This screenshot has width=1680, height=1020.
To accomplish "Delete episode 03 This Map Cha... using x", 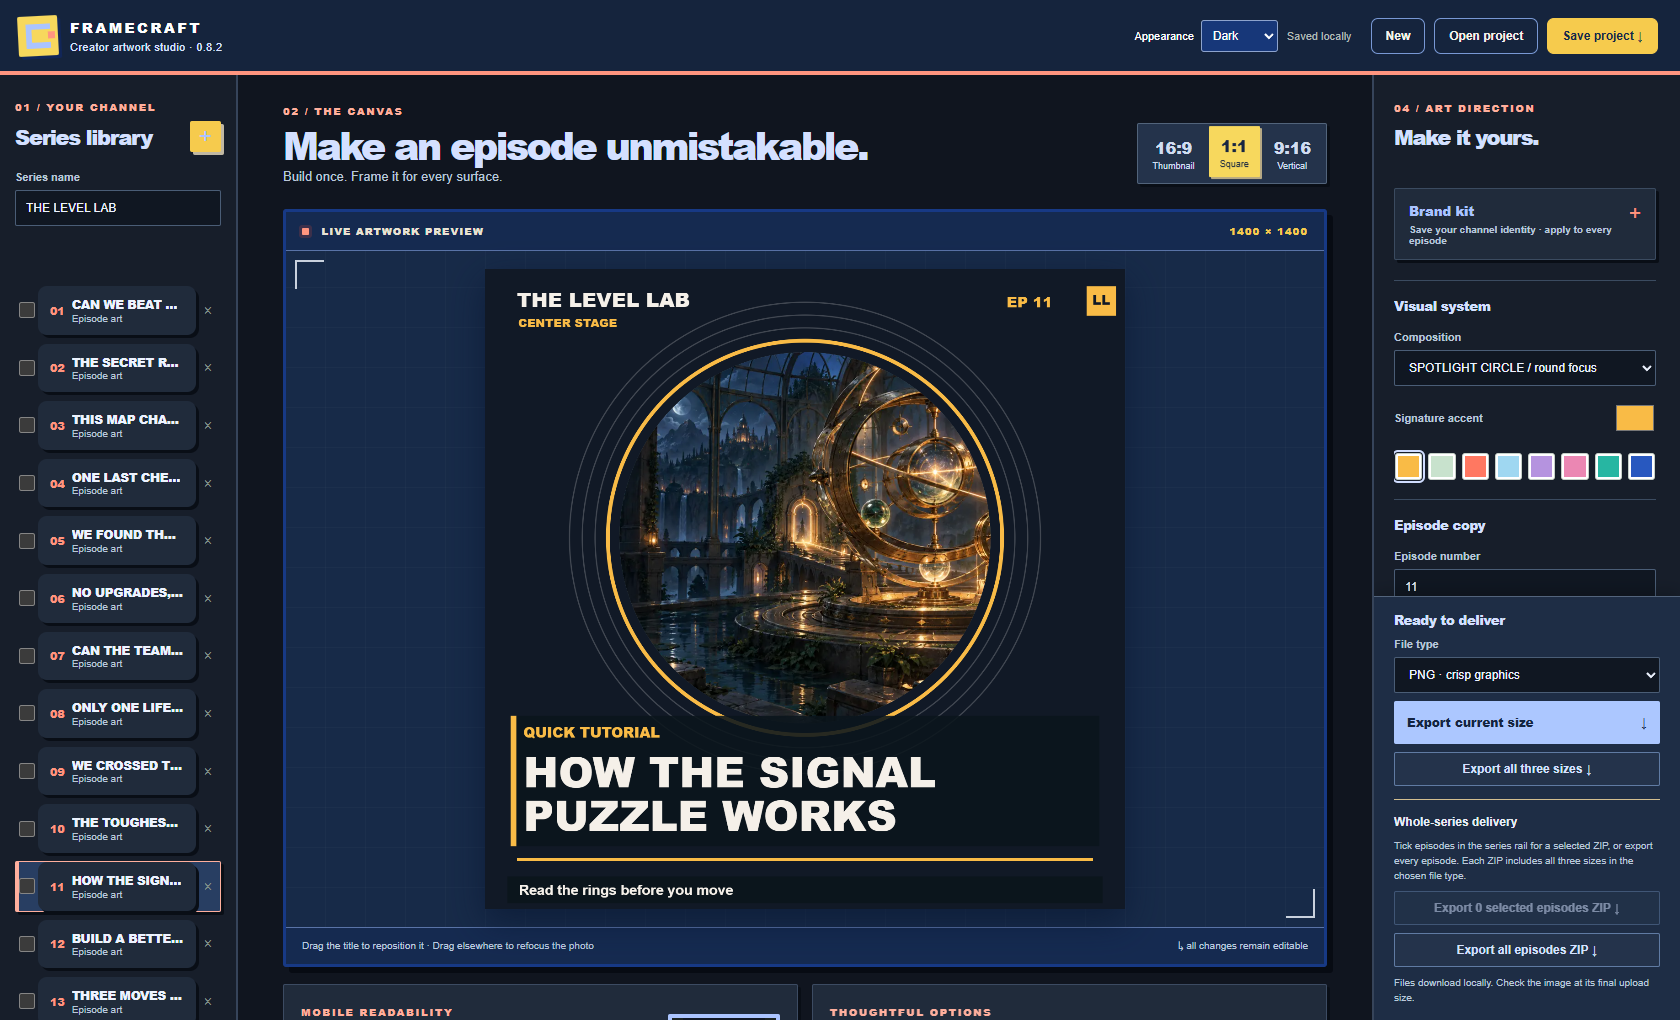I will tap(208, 426).
